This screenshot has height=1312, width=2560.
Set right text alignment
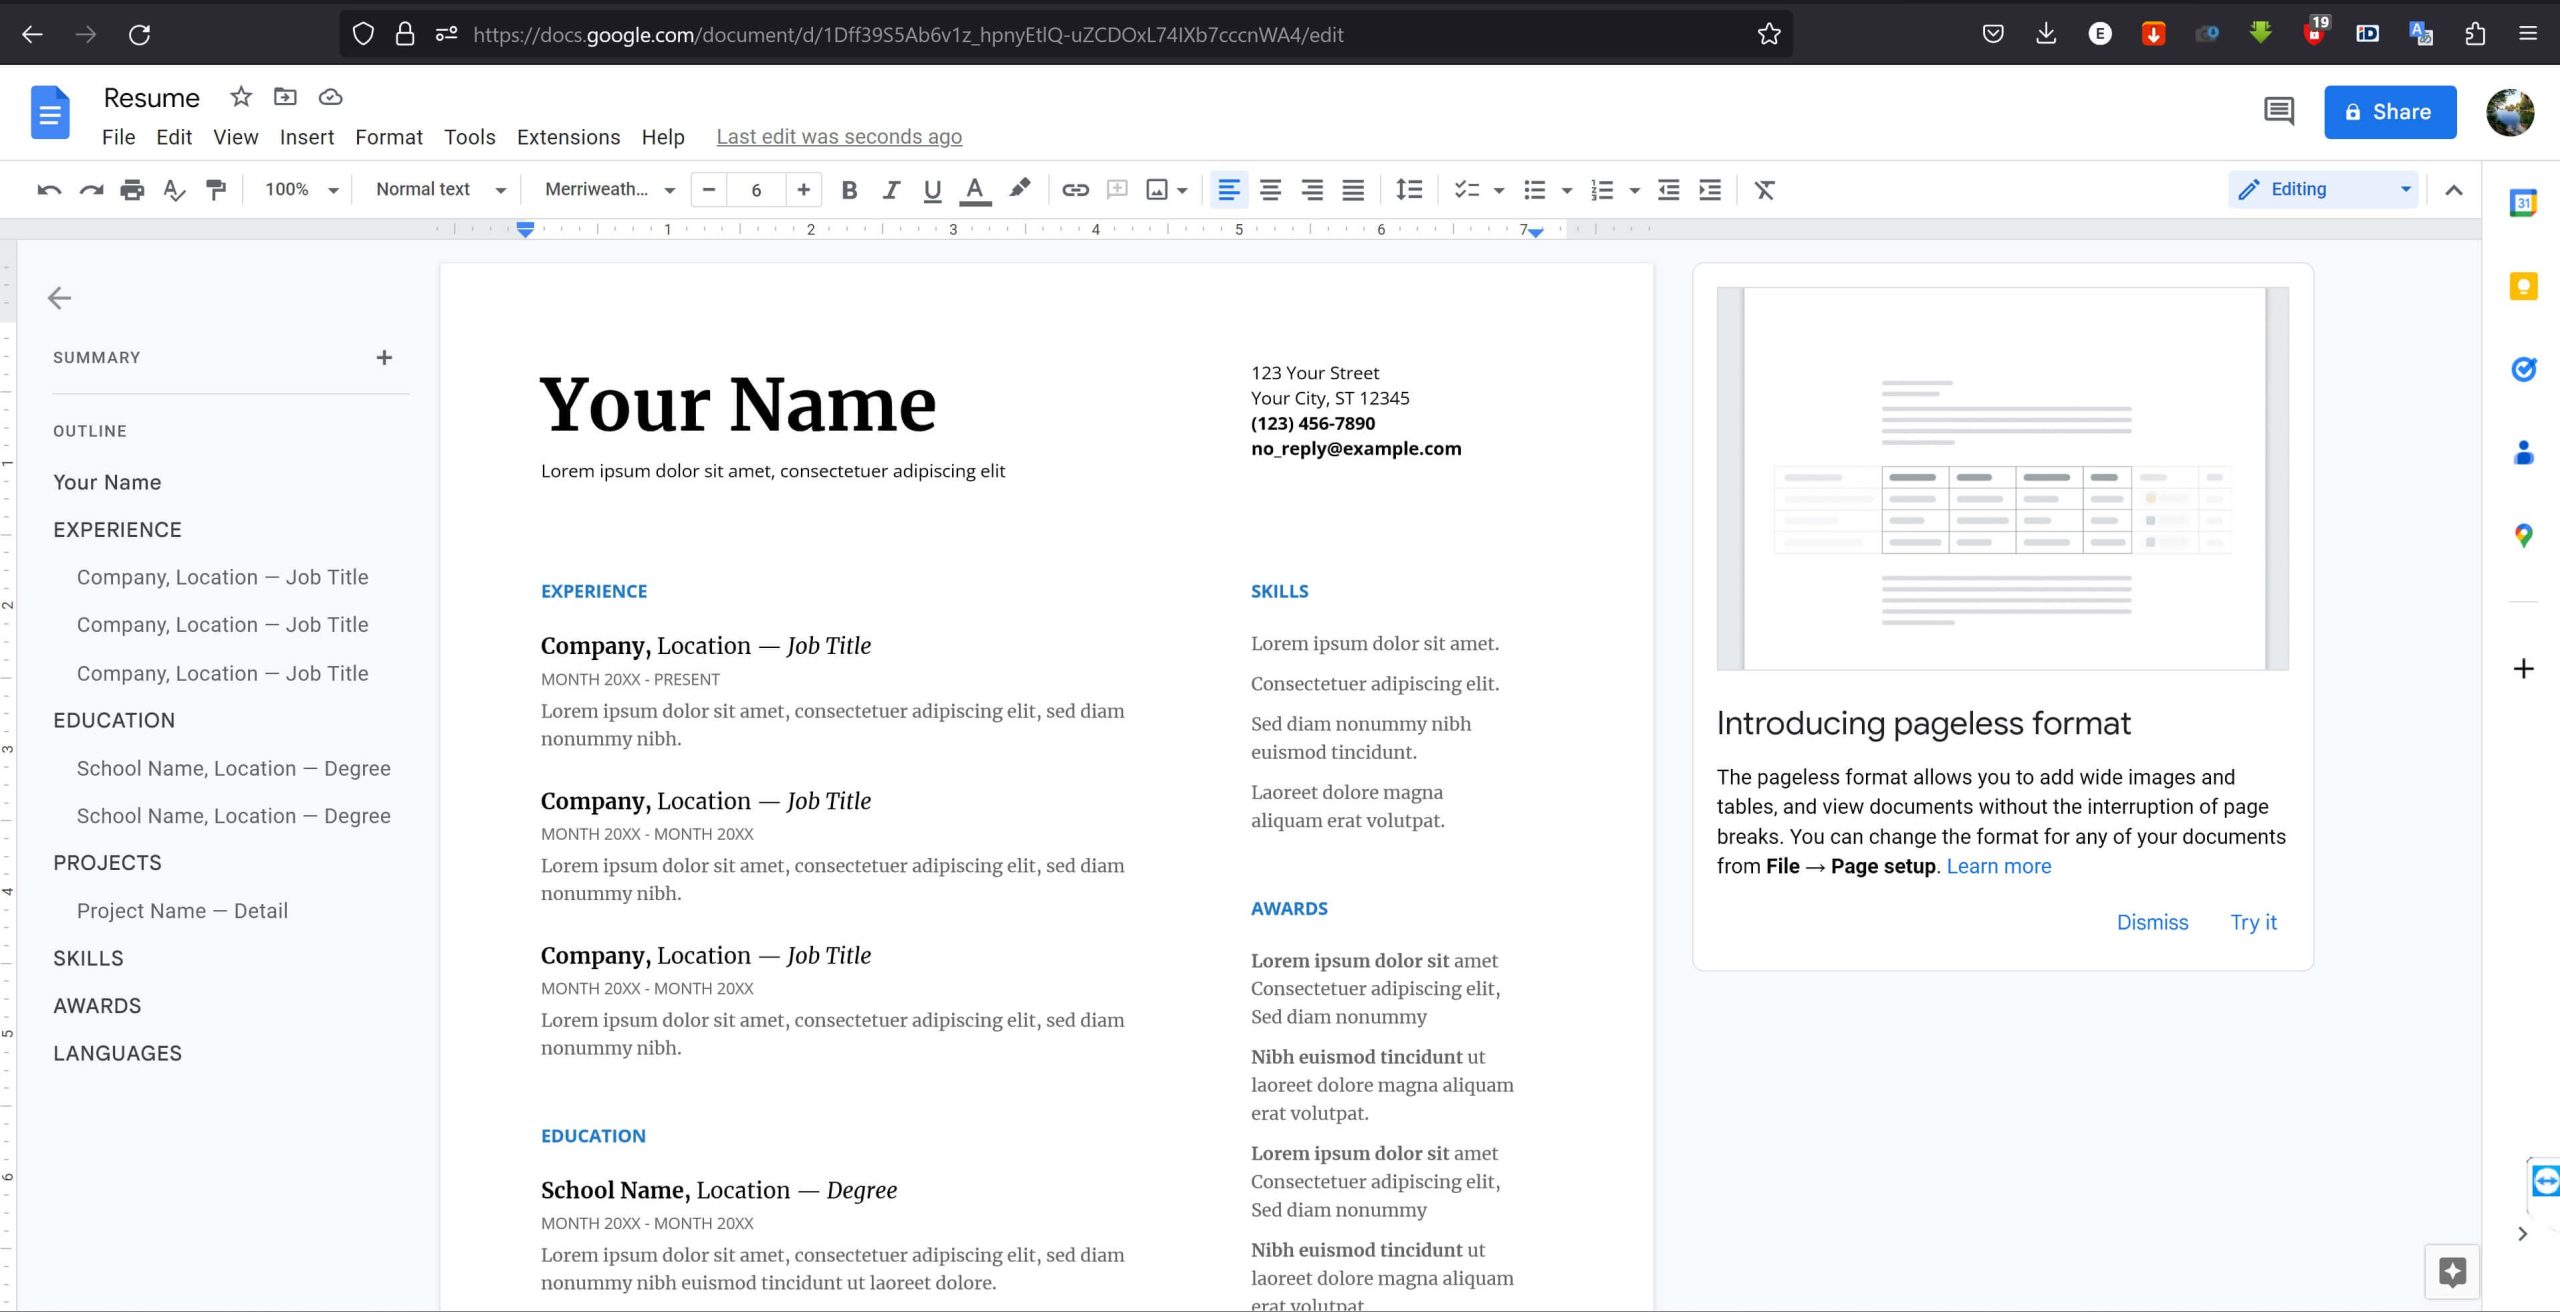tap(1312, 190)
